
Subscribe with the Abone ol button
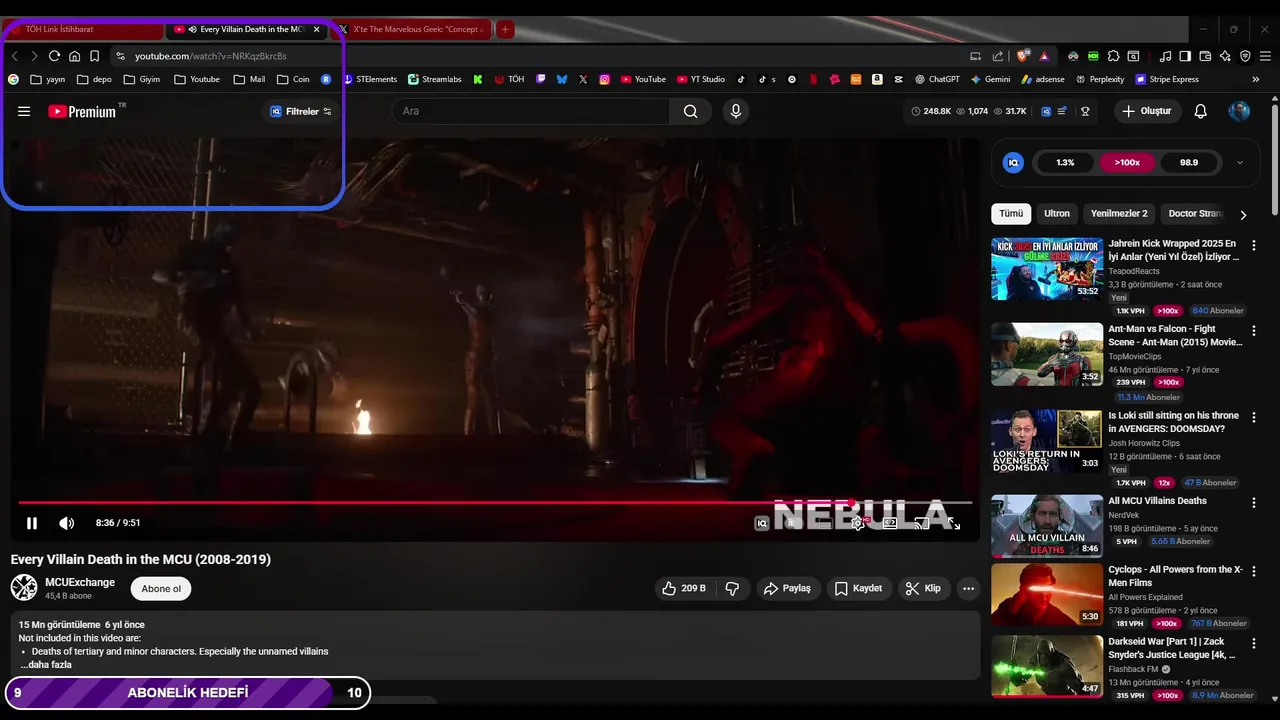coord(161,588)
